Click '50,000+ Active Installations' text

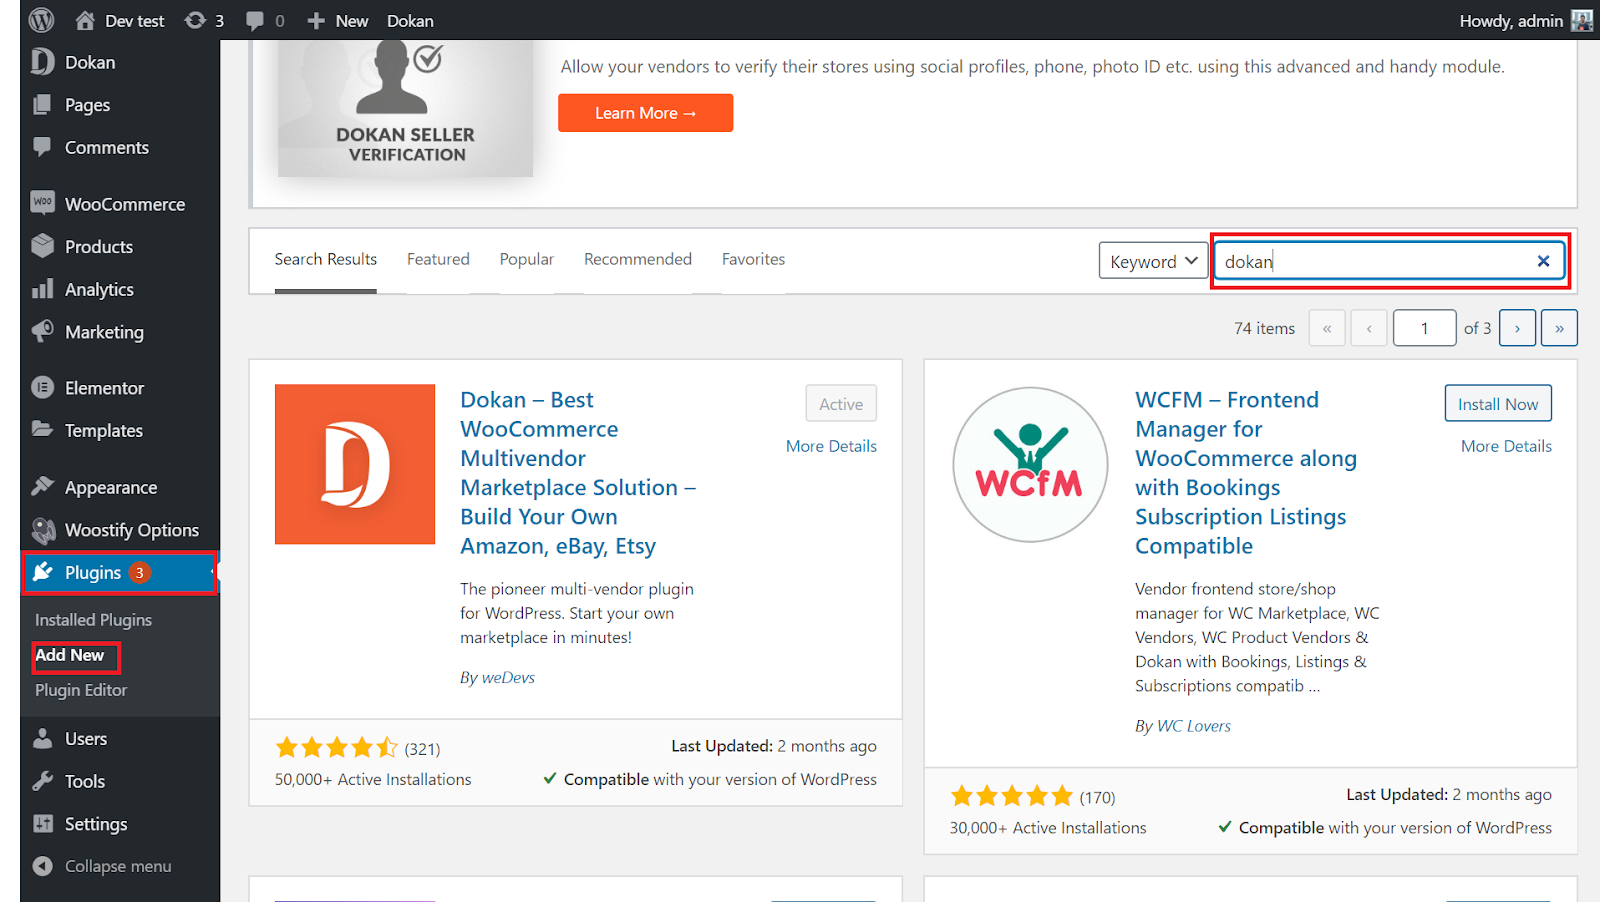[373, 779]
